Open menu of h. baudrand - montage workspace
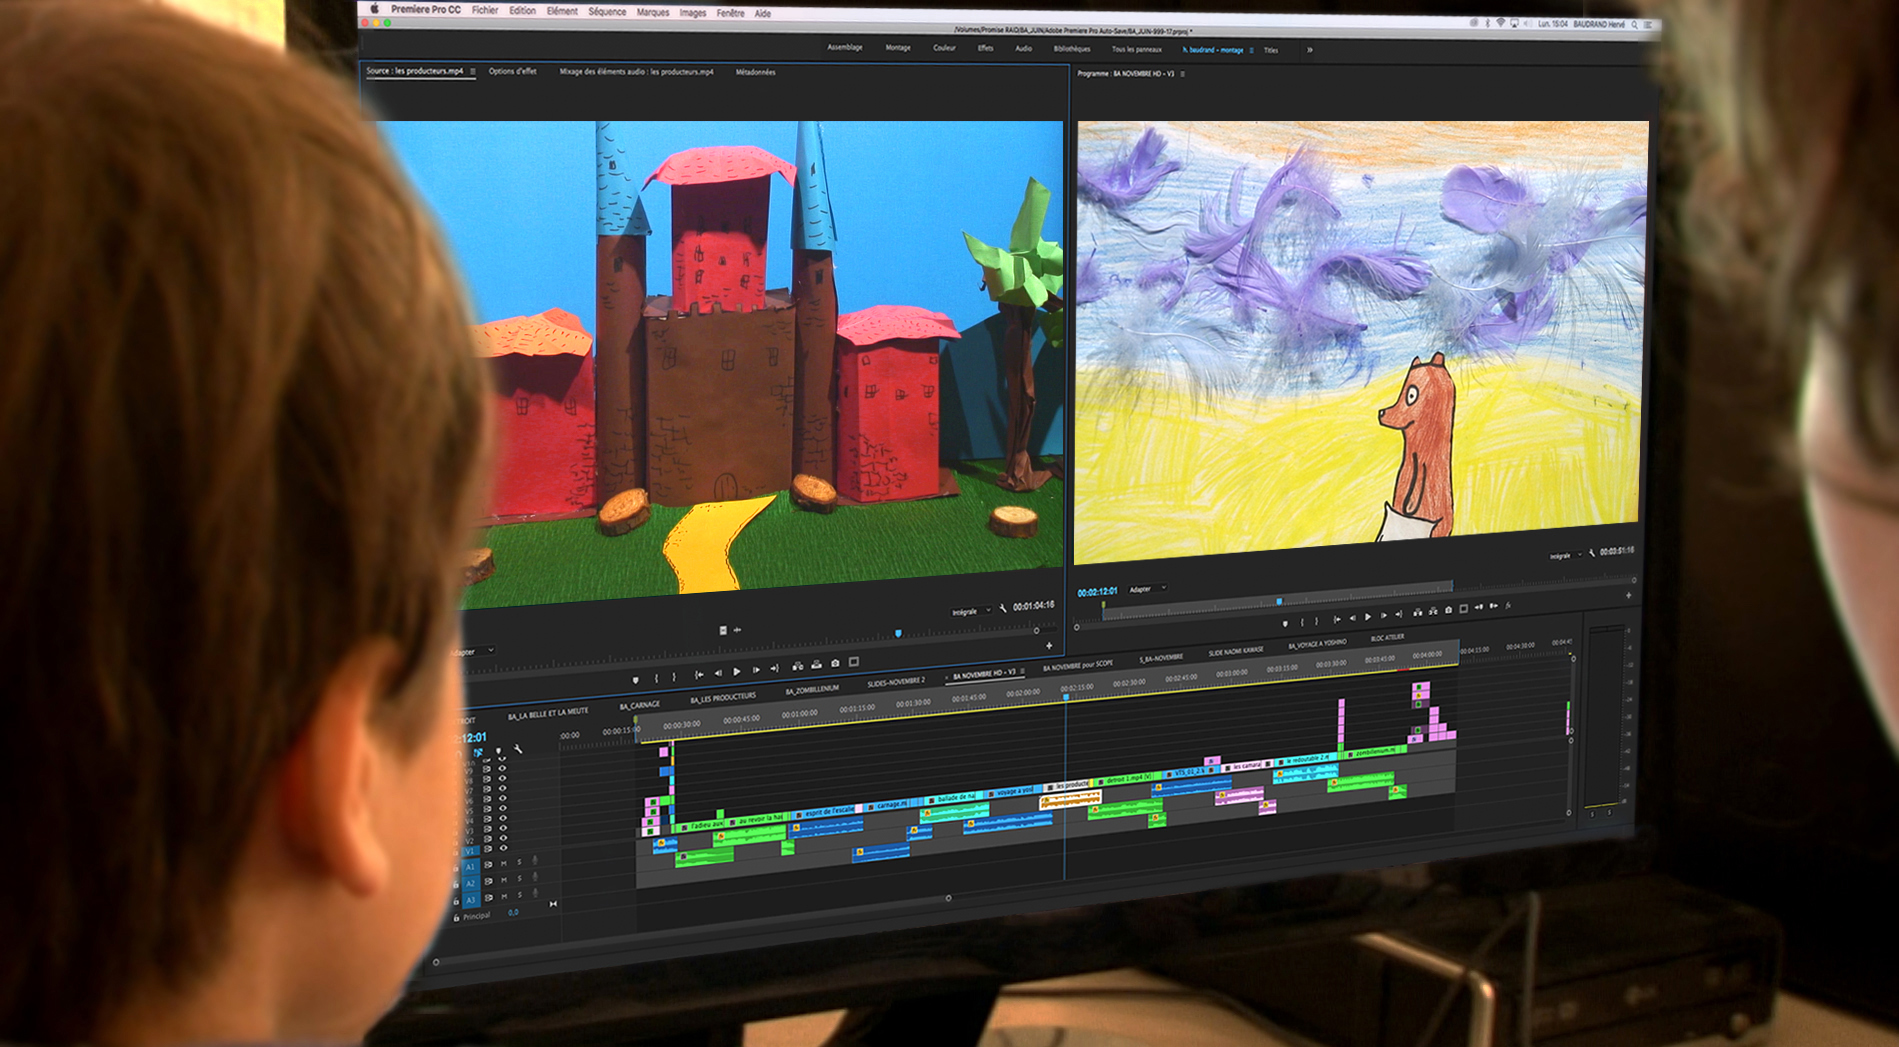 [x=1251, y=50]
